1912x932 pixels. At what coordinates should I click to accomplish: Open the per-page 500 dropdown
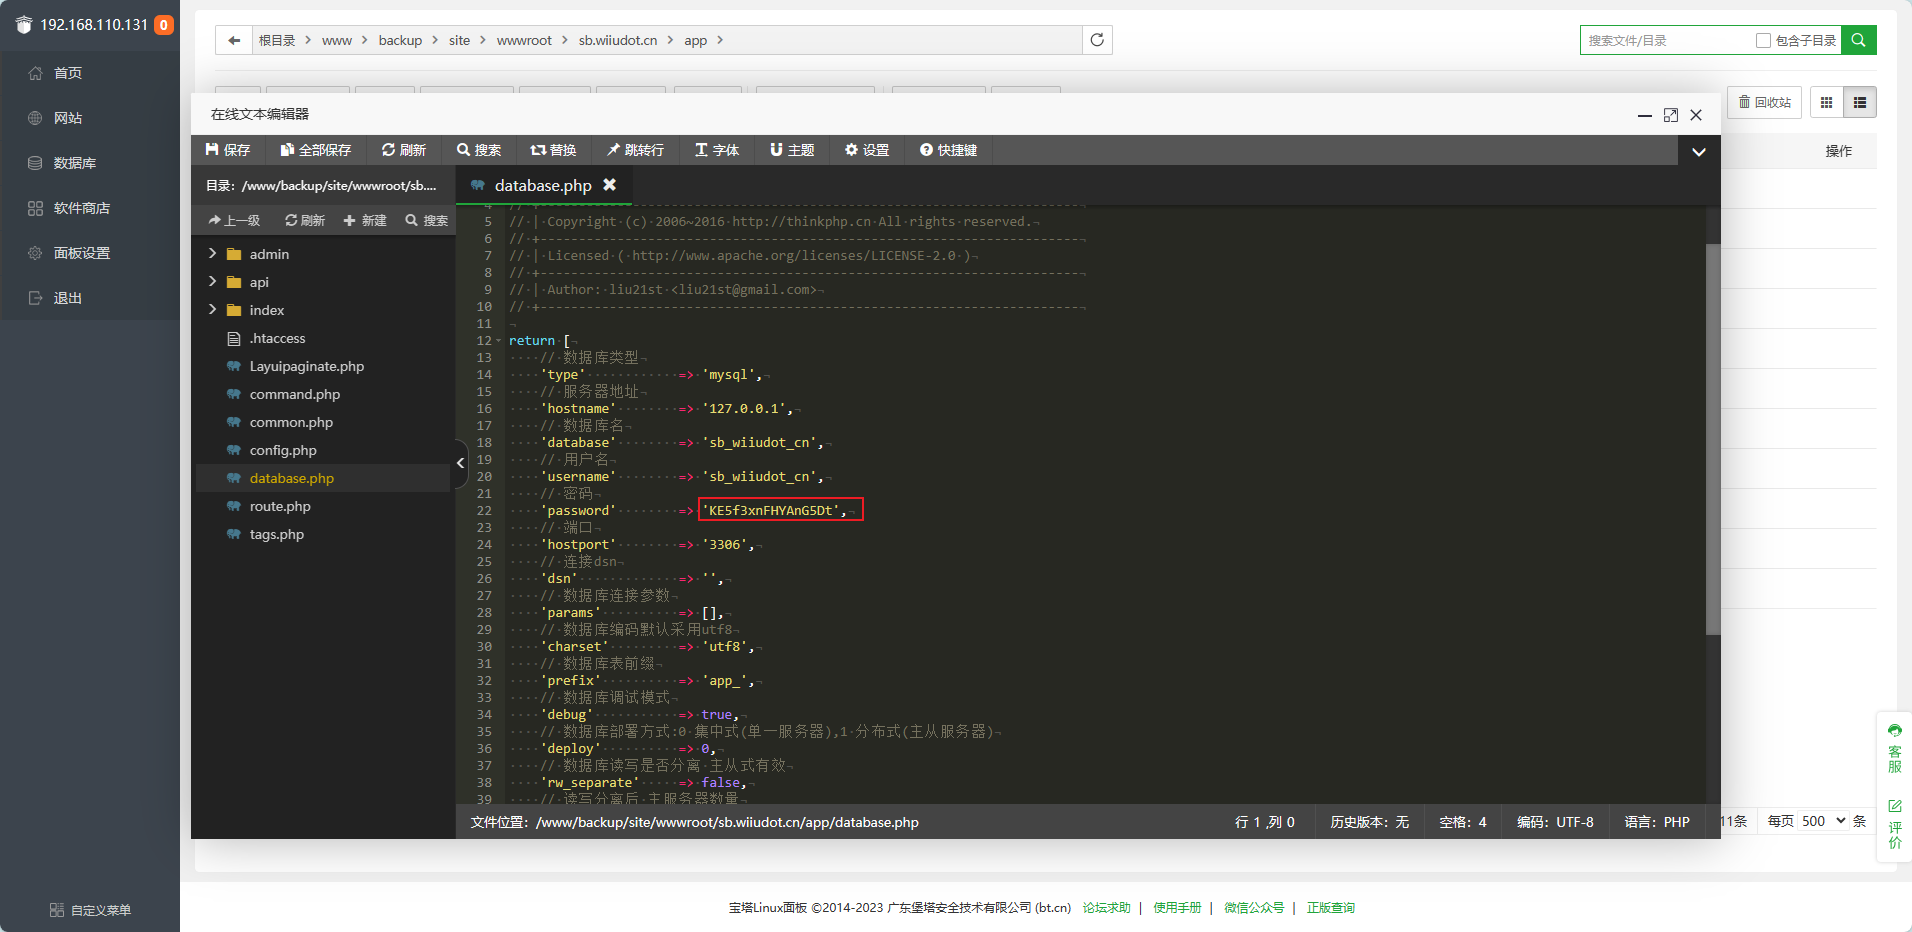(1824, 821)
